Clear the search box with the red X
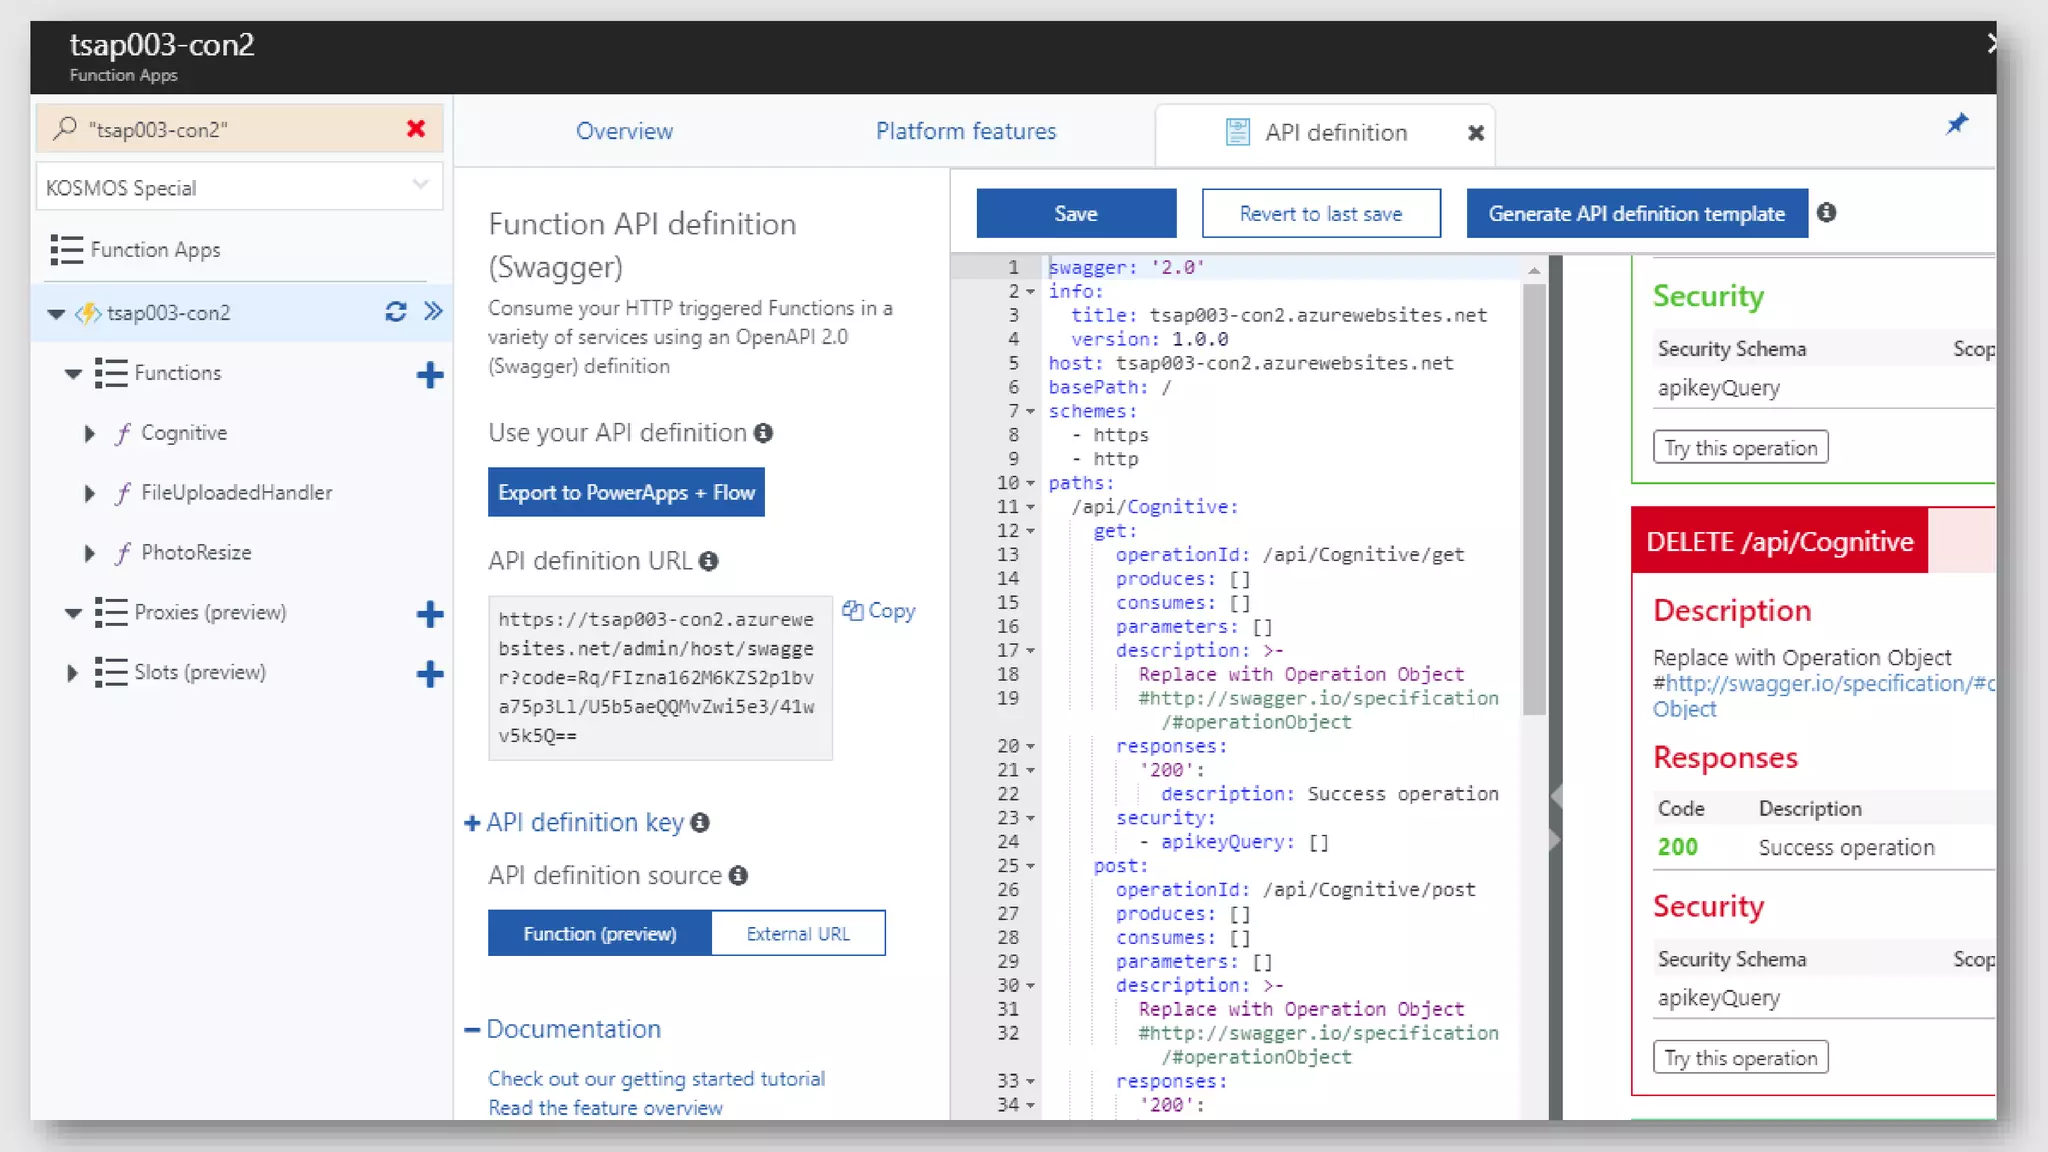Screen dimensions: 2048x1152 pyautogui.click(x=416, y=129)
